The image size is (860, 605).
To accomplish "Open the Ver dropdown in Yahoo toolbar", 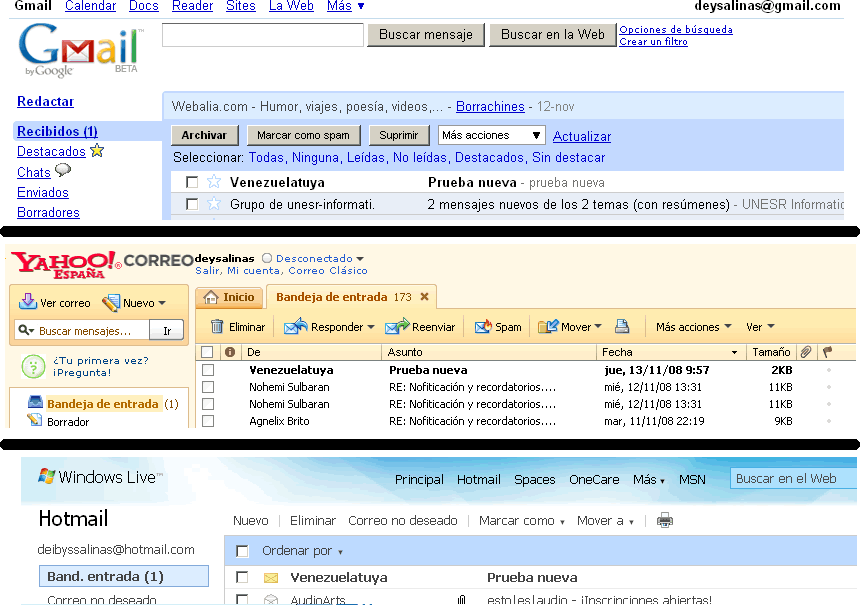I will click(760, 326).
